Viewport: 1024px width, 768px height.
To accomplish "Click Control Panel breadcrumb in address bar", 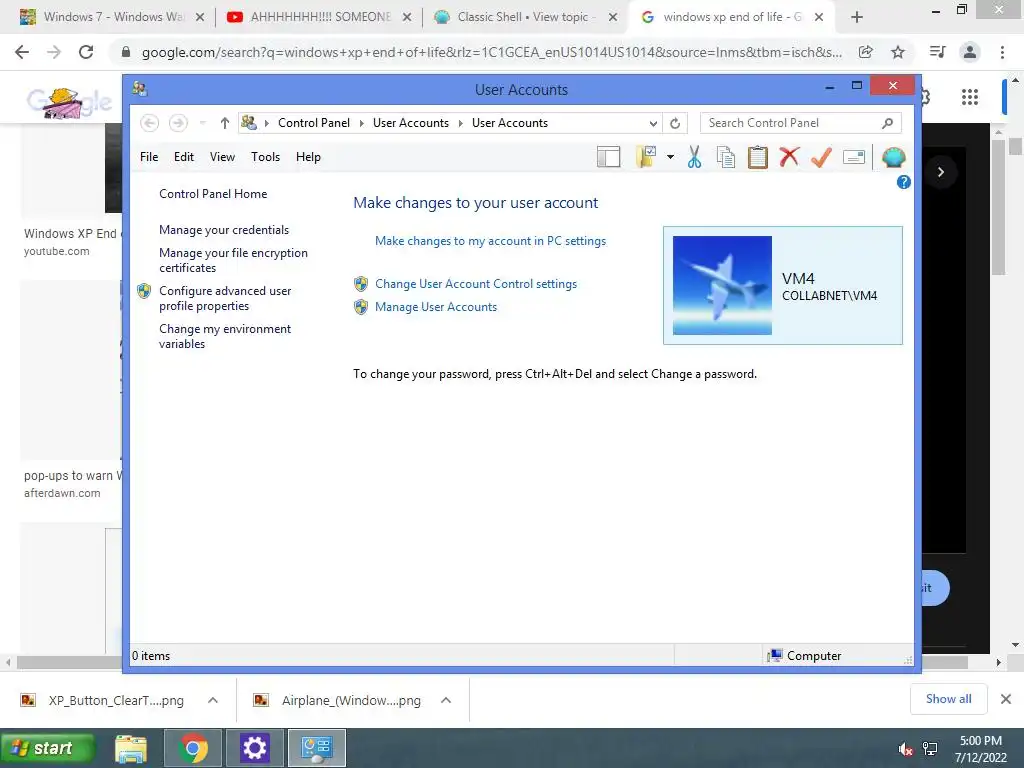I will pos(313,123).
